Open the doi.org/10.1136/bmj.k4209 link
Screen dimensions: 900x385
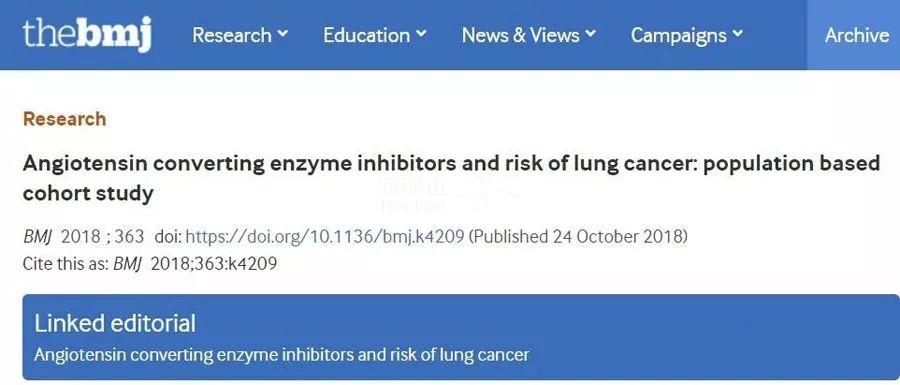point(325,236)
